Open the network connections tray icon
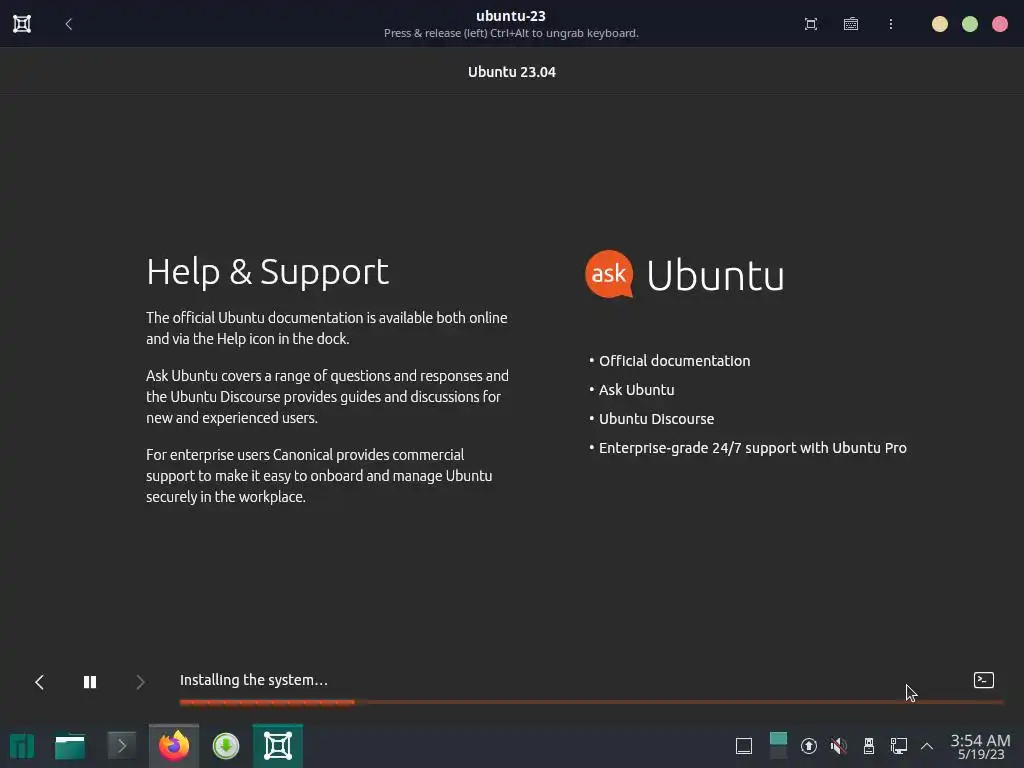 (x=899, y=746)
